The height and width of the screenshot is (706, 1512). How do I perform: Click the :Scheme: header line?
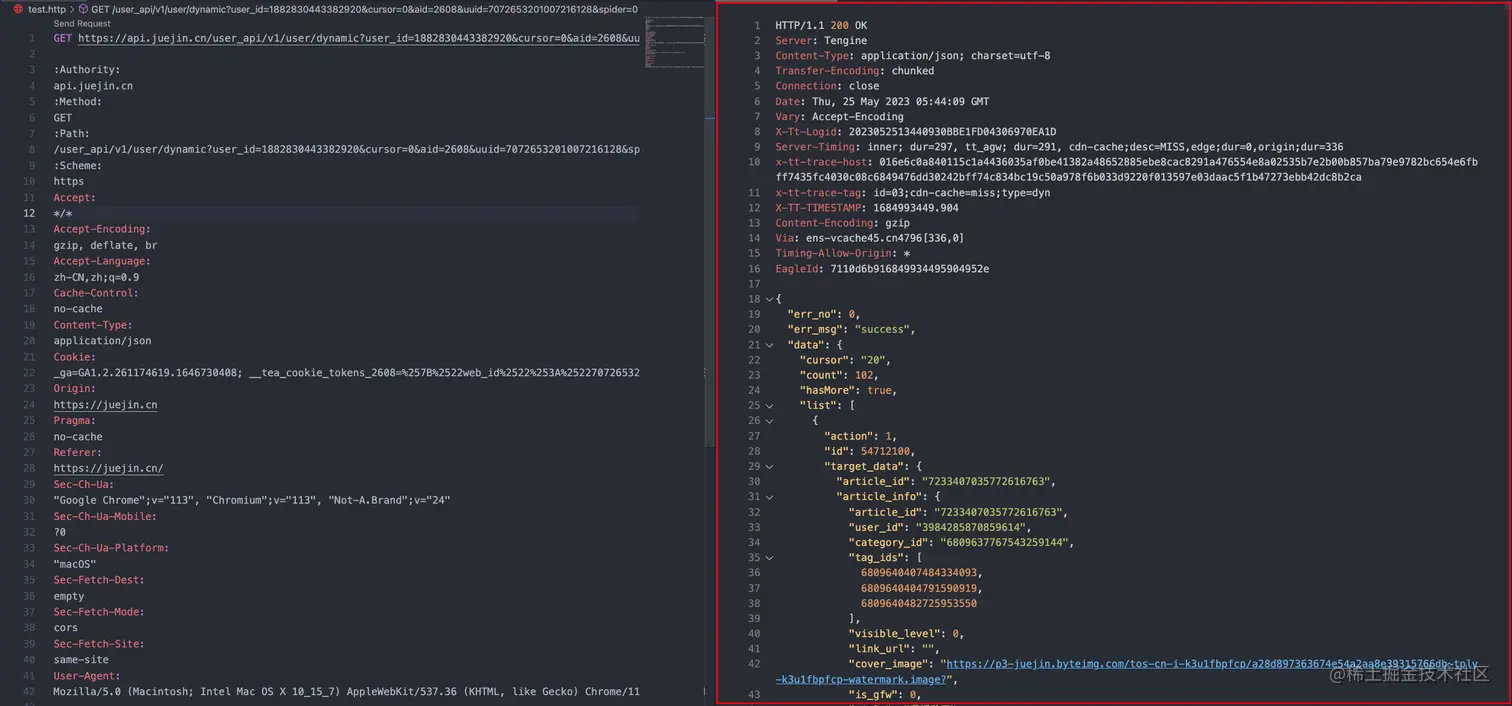coord(78,166)
